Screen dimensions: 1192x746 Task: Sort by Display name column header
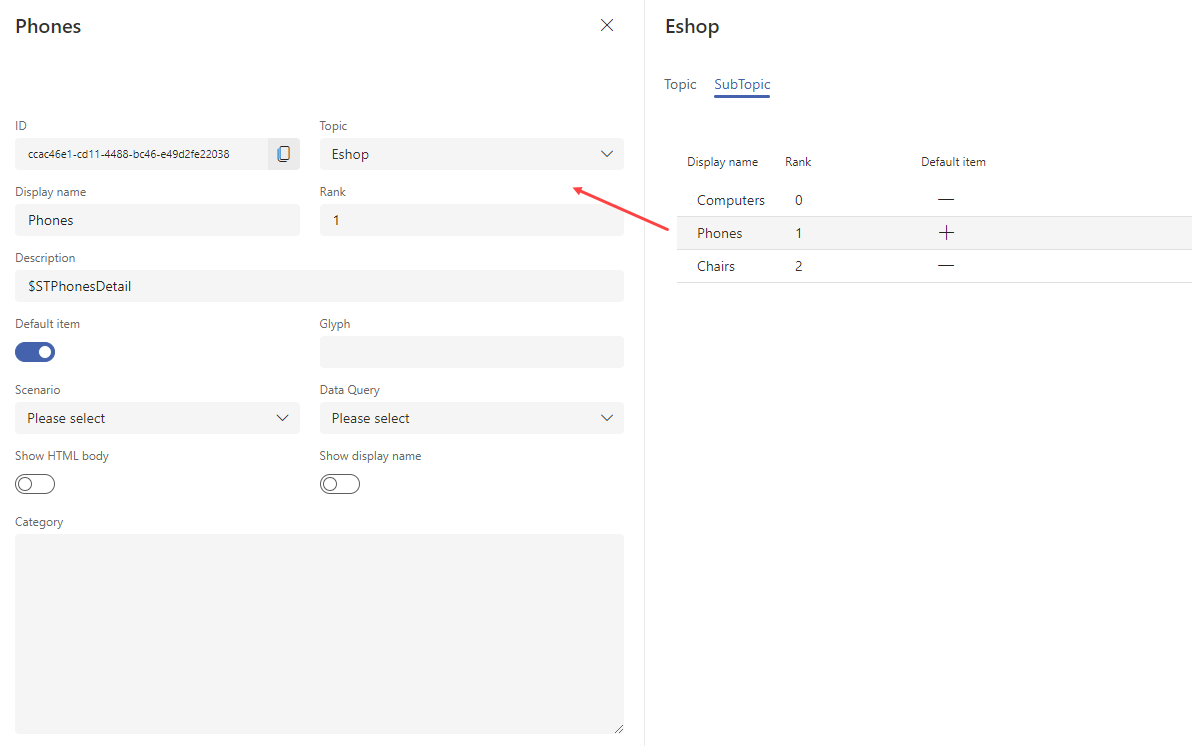pos(722,162)
